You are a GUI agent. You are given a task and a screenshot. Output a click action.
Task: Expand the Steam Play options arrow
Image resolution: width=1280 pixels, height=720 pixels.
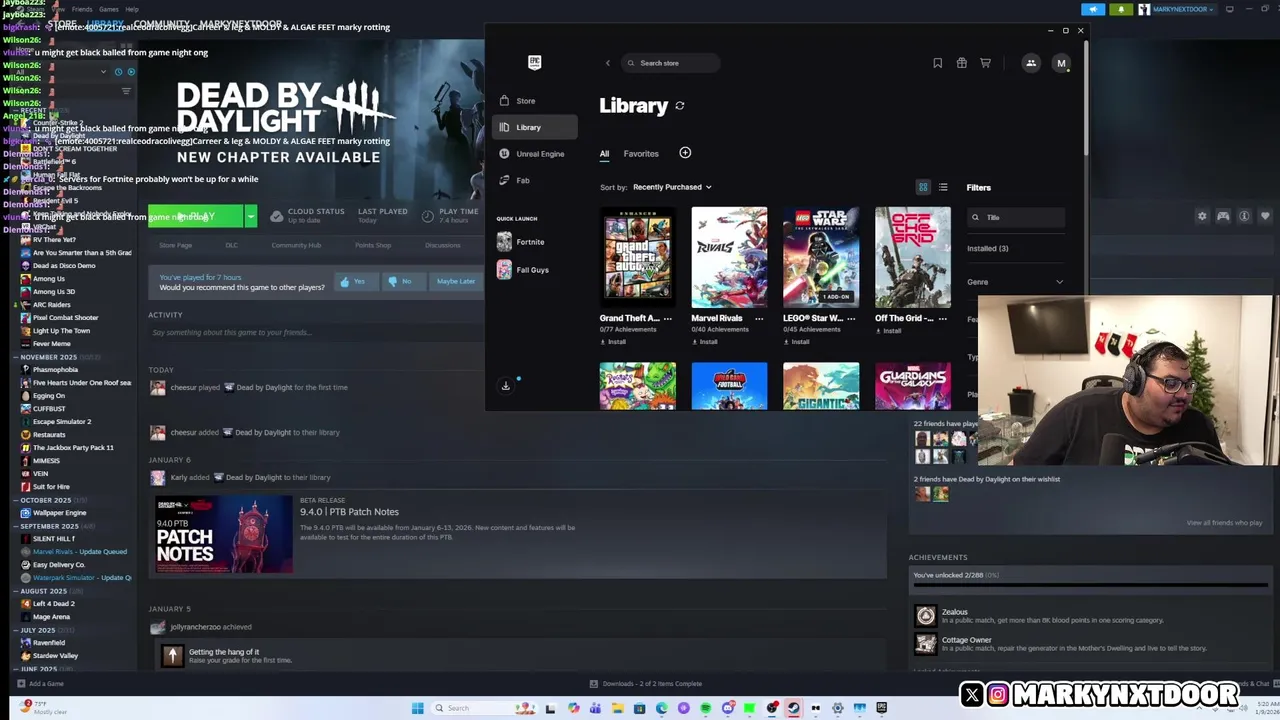(x=250, y=216)
